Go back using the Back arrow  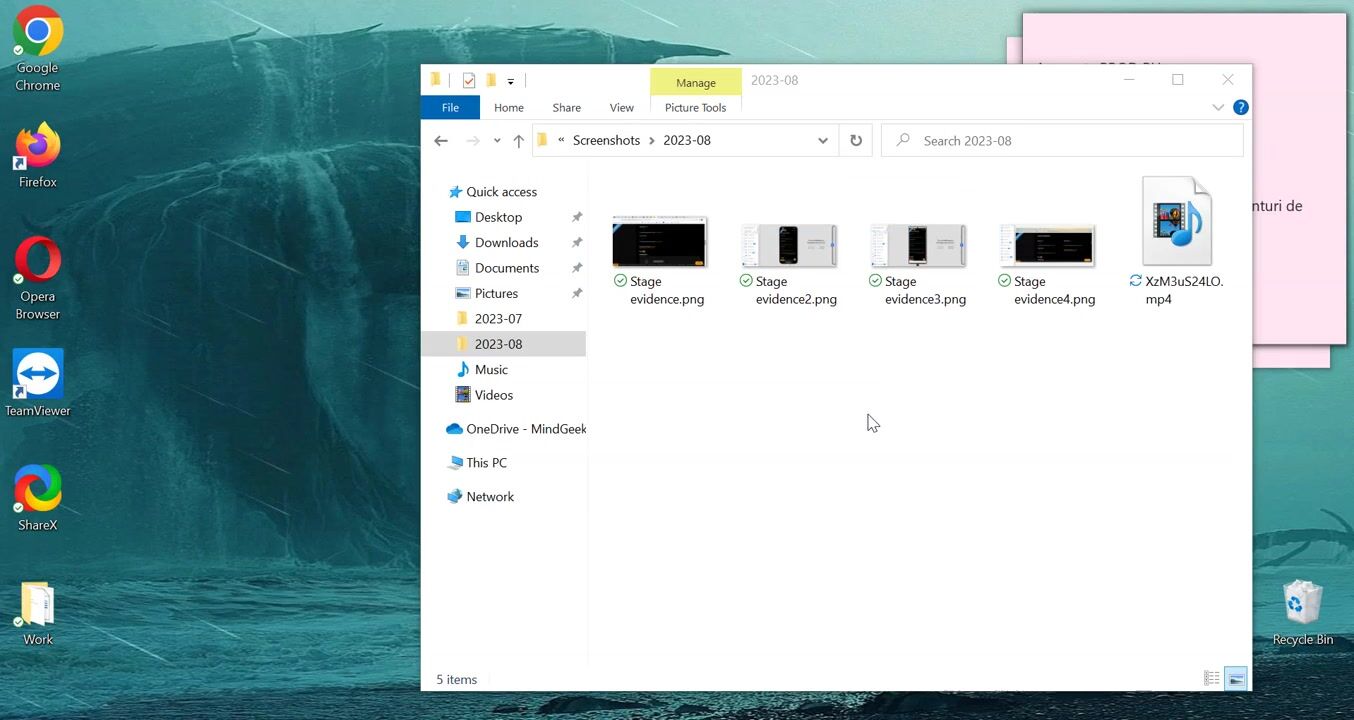click(x=441, y=141)
